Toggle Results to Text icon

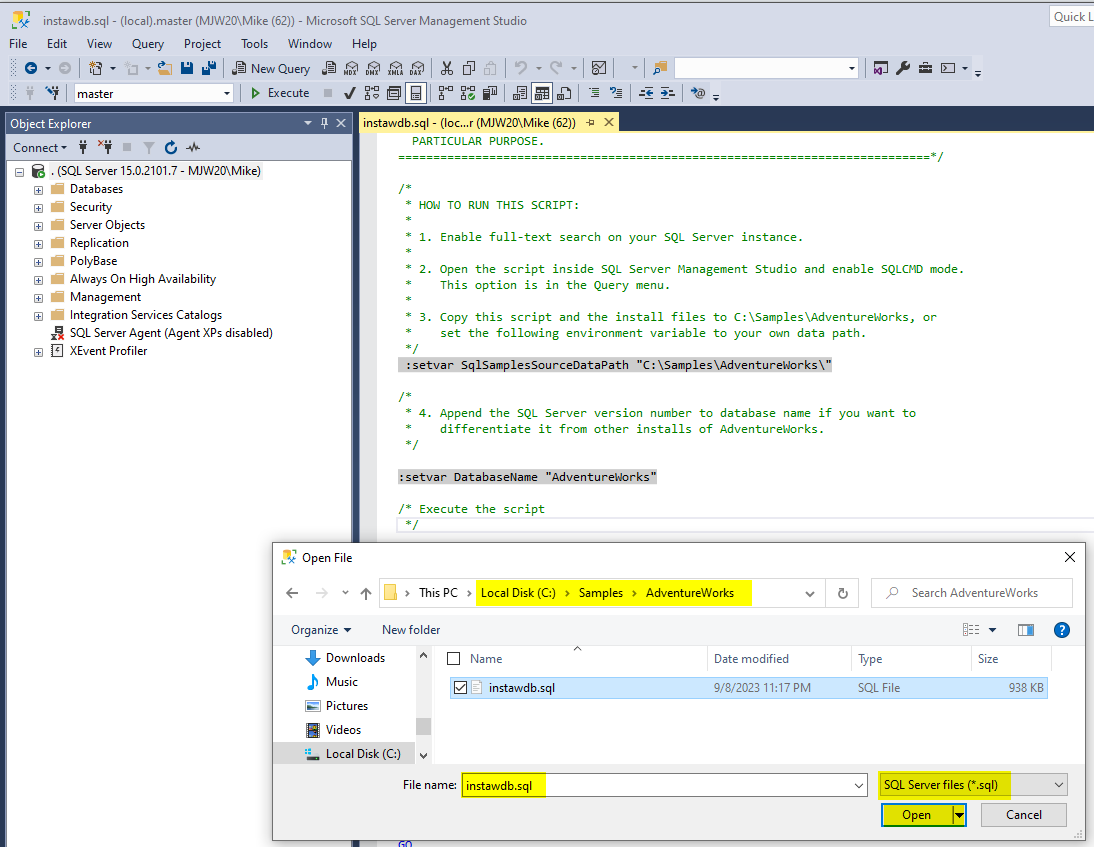click(x=520, y=93)
